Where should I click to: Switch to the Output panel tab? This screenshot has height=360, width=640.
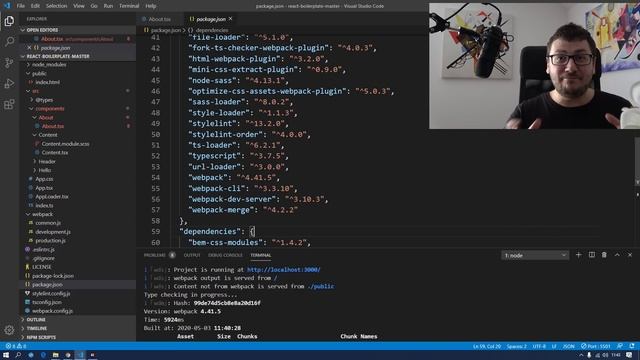pos(192,256)
